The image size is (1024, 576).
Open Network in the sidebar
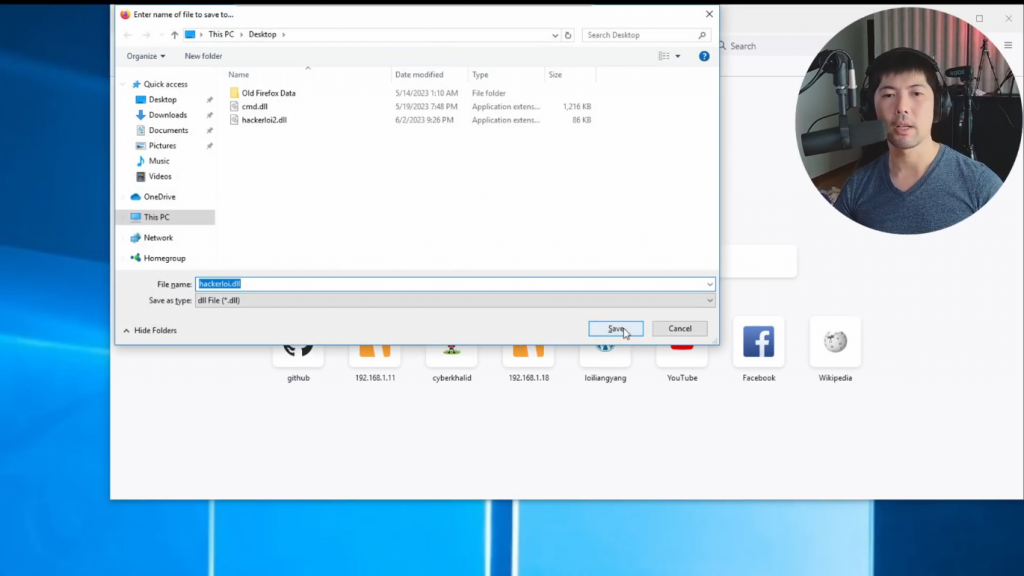pos(158,238)
